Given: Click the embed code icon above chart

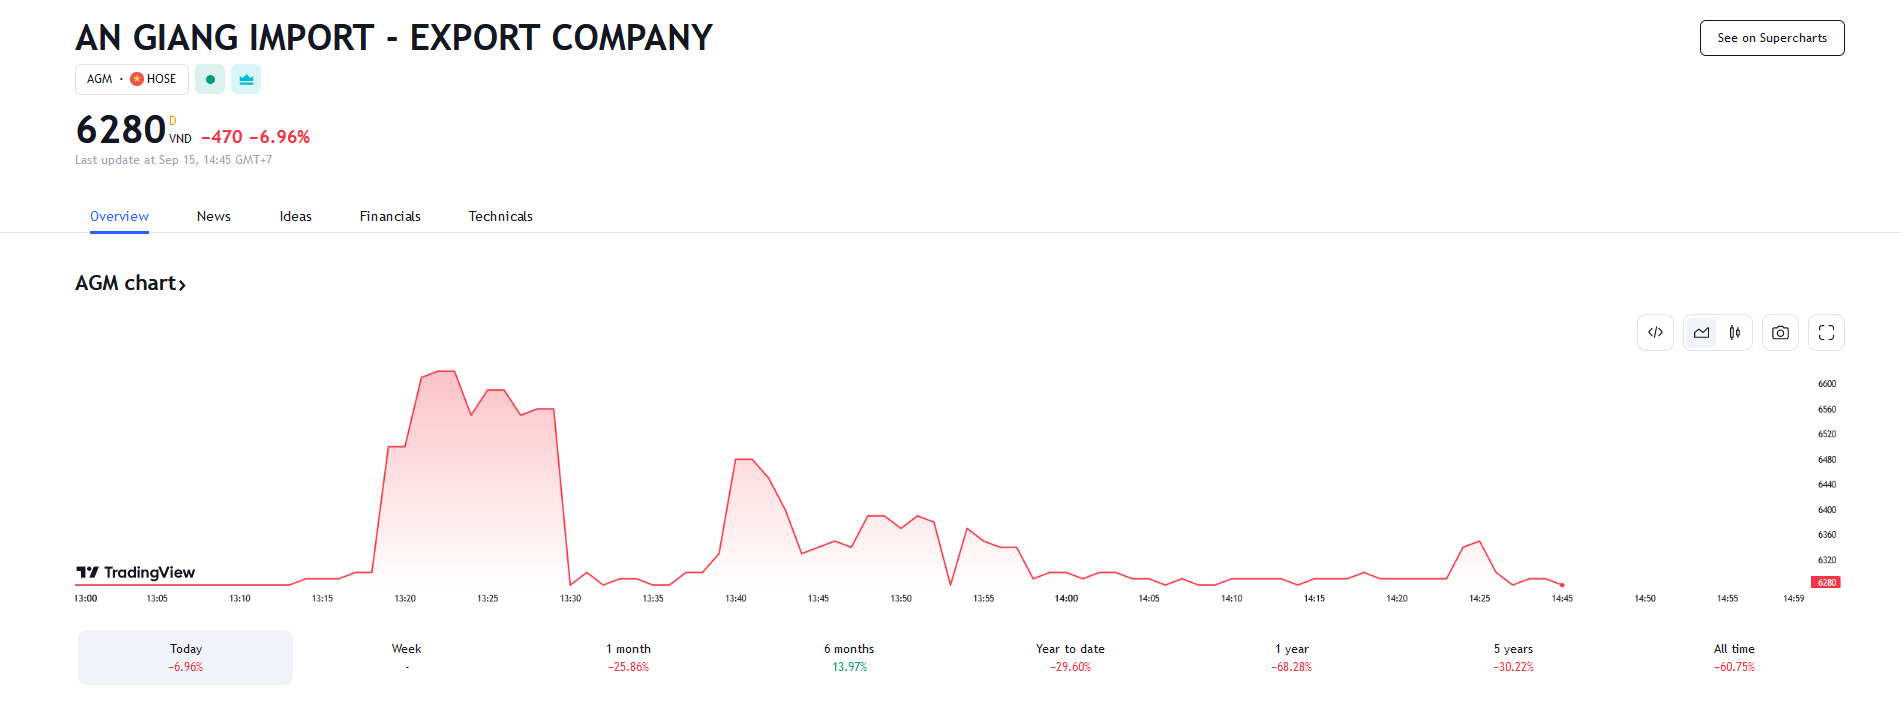Looking at the screenshot, I should click(1655, 333).
